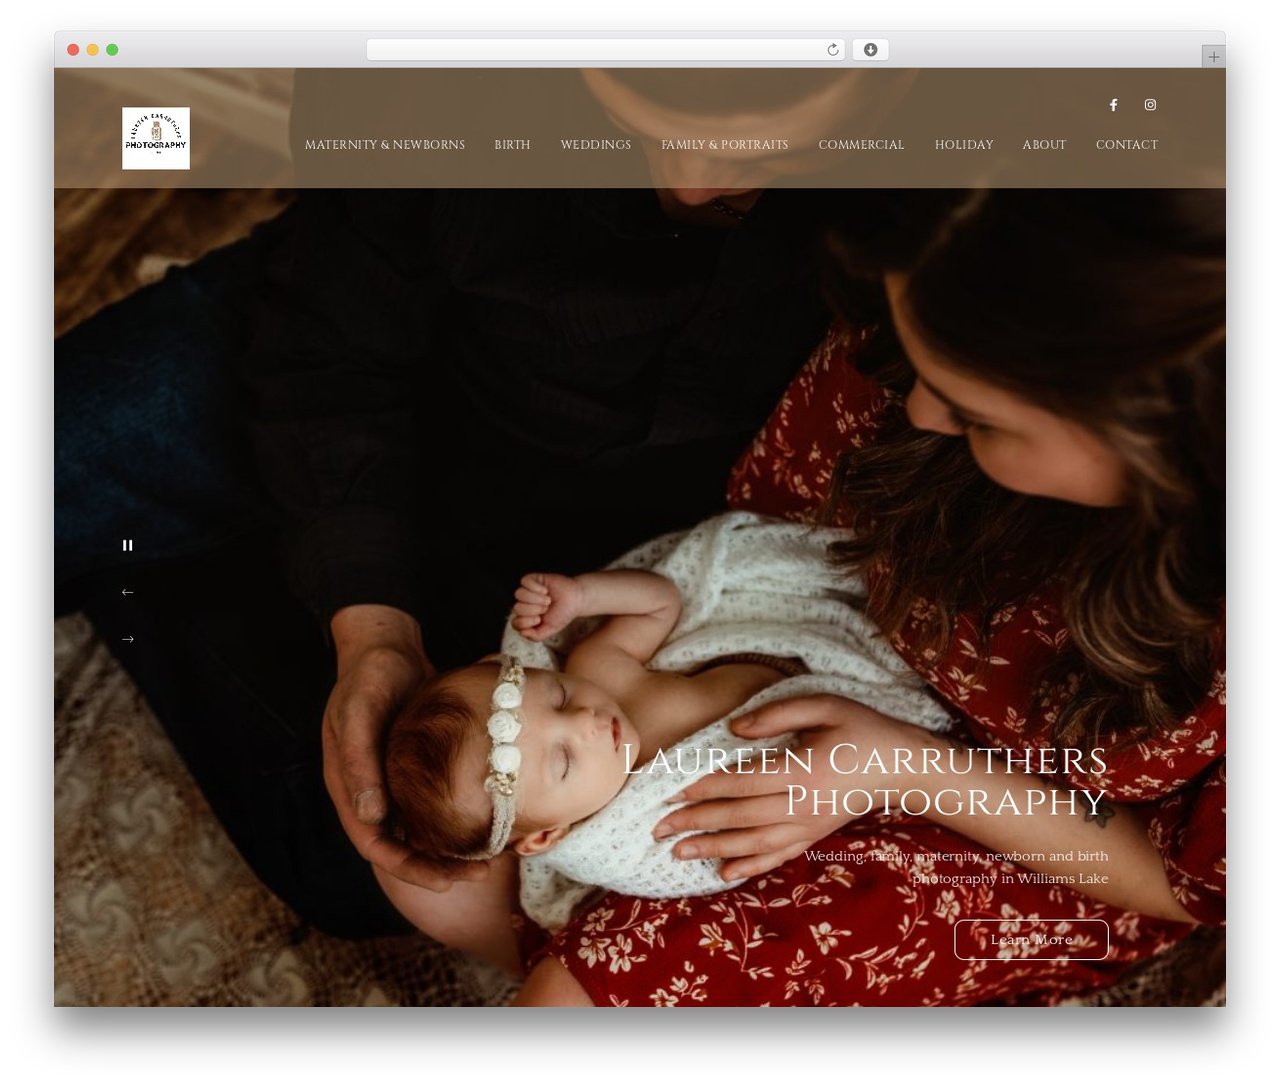
Task: Minimize the browser window with yellow button
Action: point(92,50)
